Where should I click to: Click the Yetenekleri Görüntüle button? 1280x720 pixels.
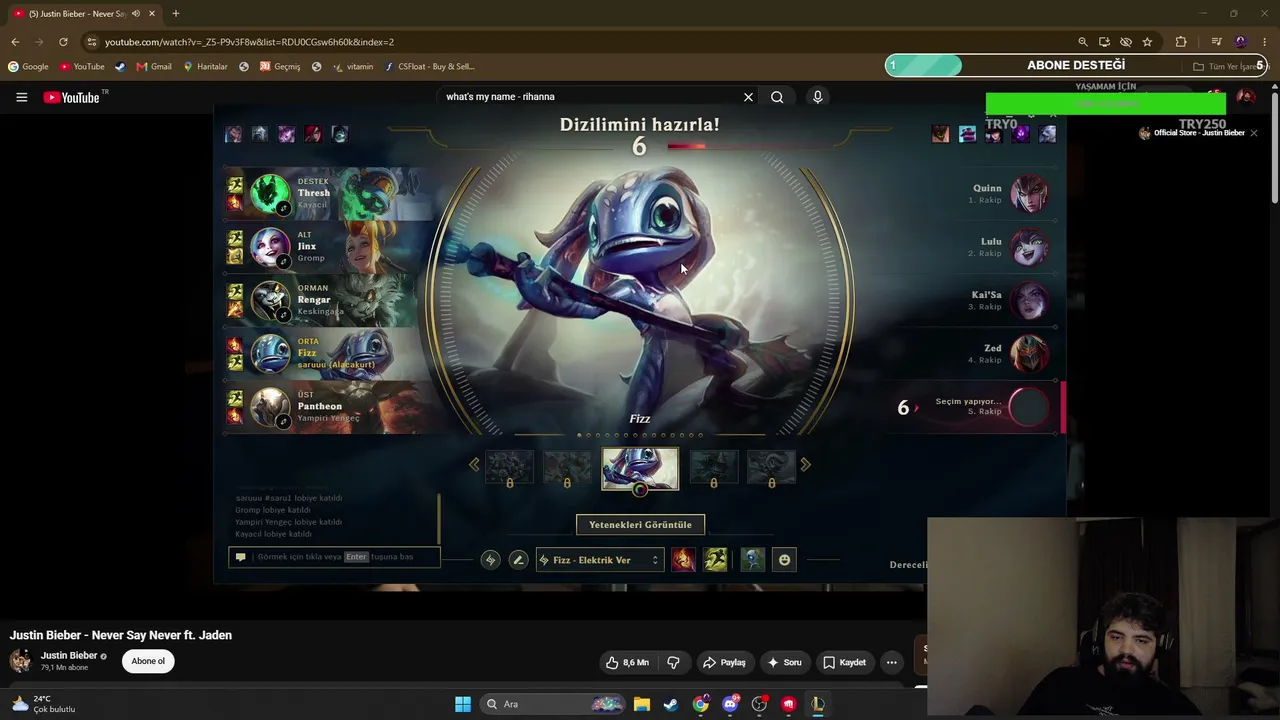pyautogui.click(x=640, y=524)
